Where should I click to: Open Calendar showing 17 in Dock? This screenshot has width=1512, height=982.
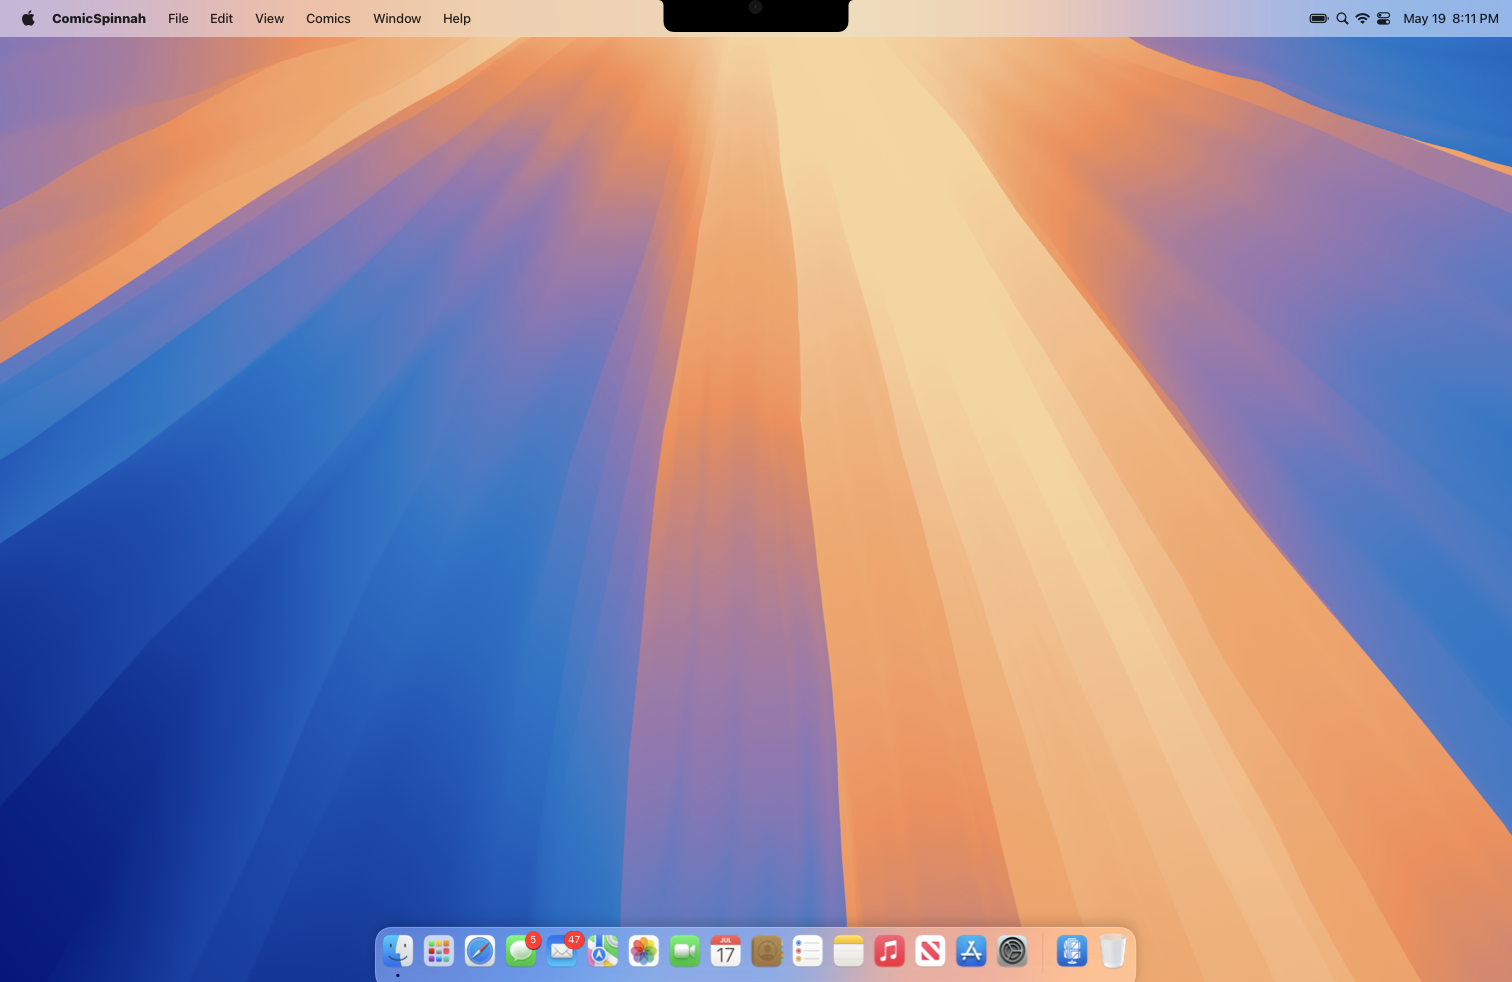[x=726, y=951]
